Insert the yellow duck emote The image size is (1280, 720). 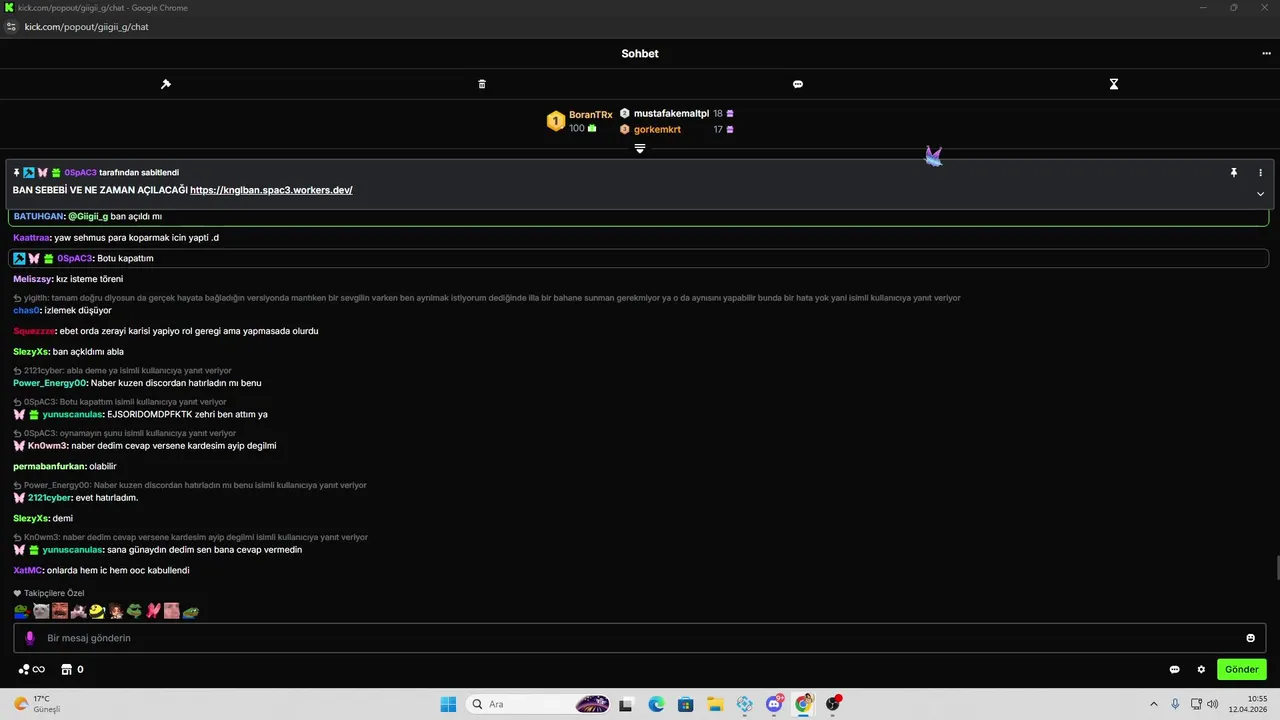[x=97, y=611]
